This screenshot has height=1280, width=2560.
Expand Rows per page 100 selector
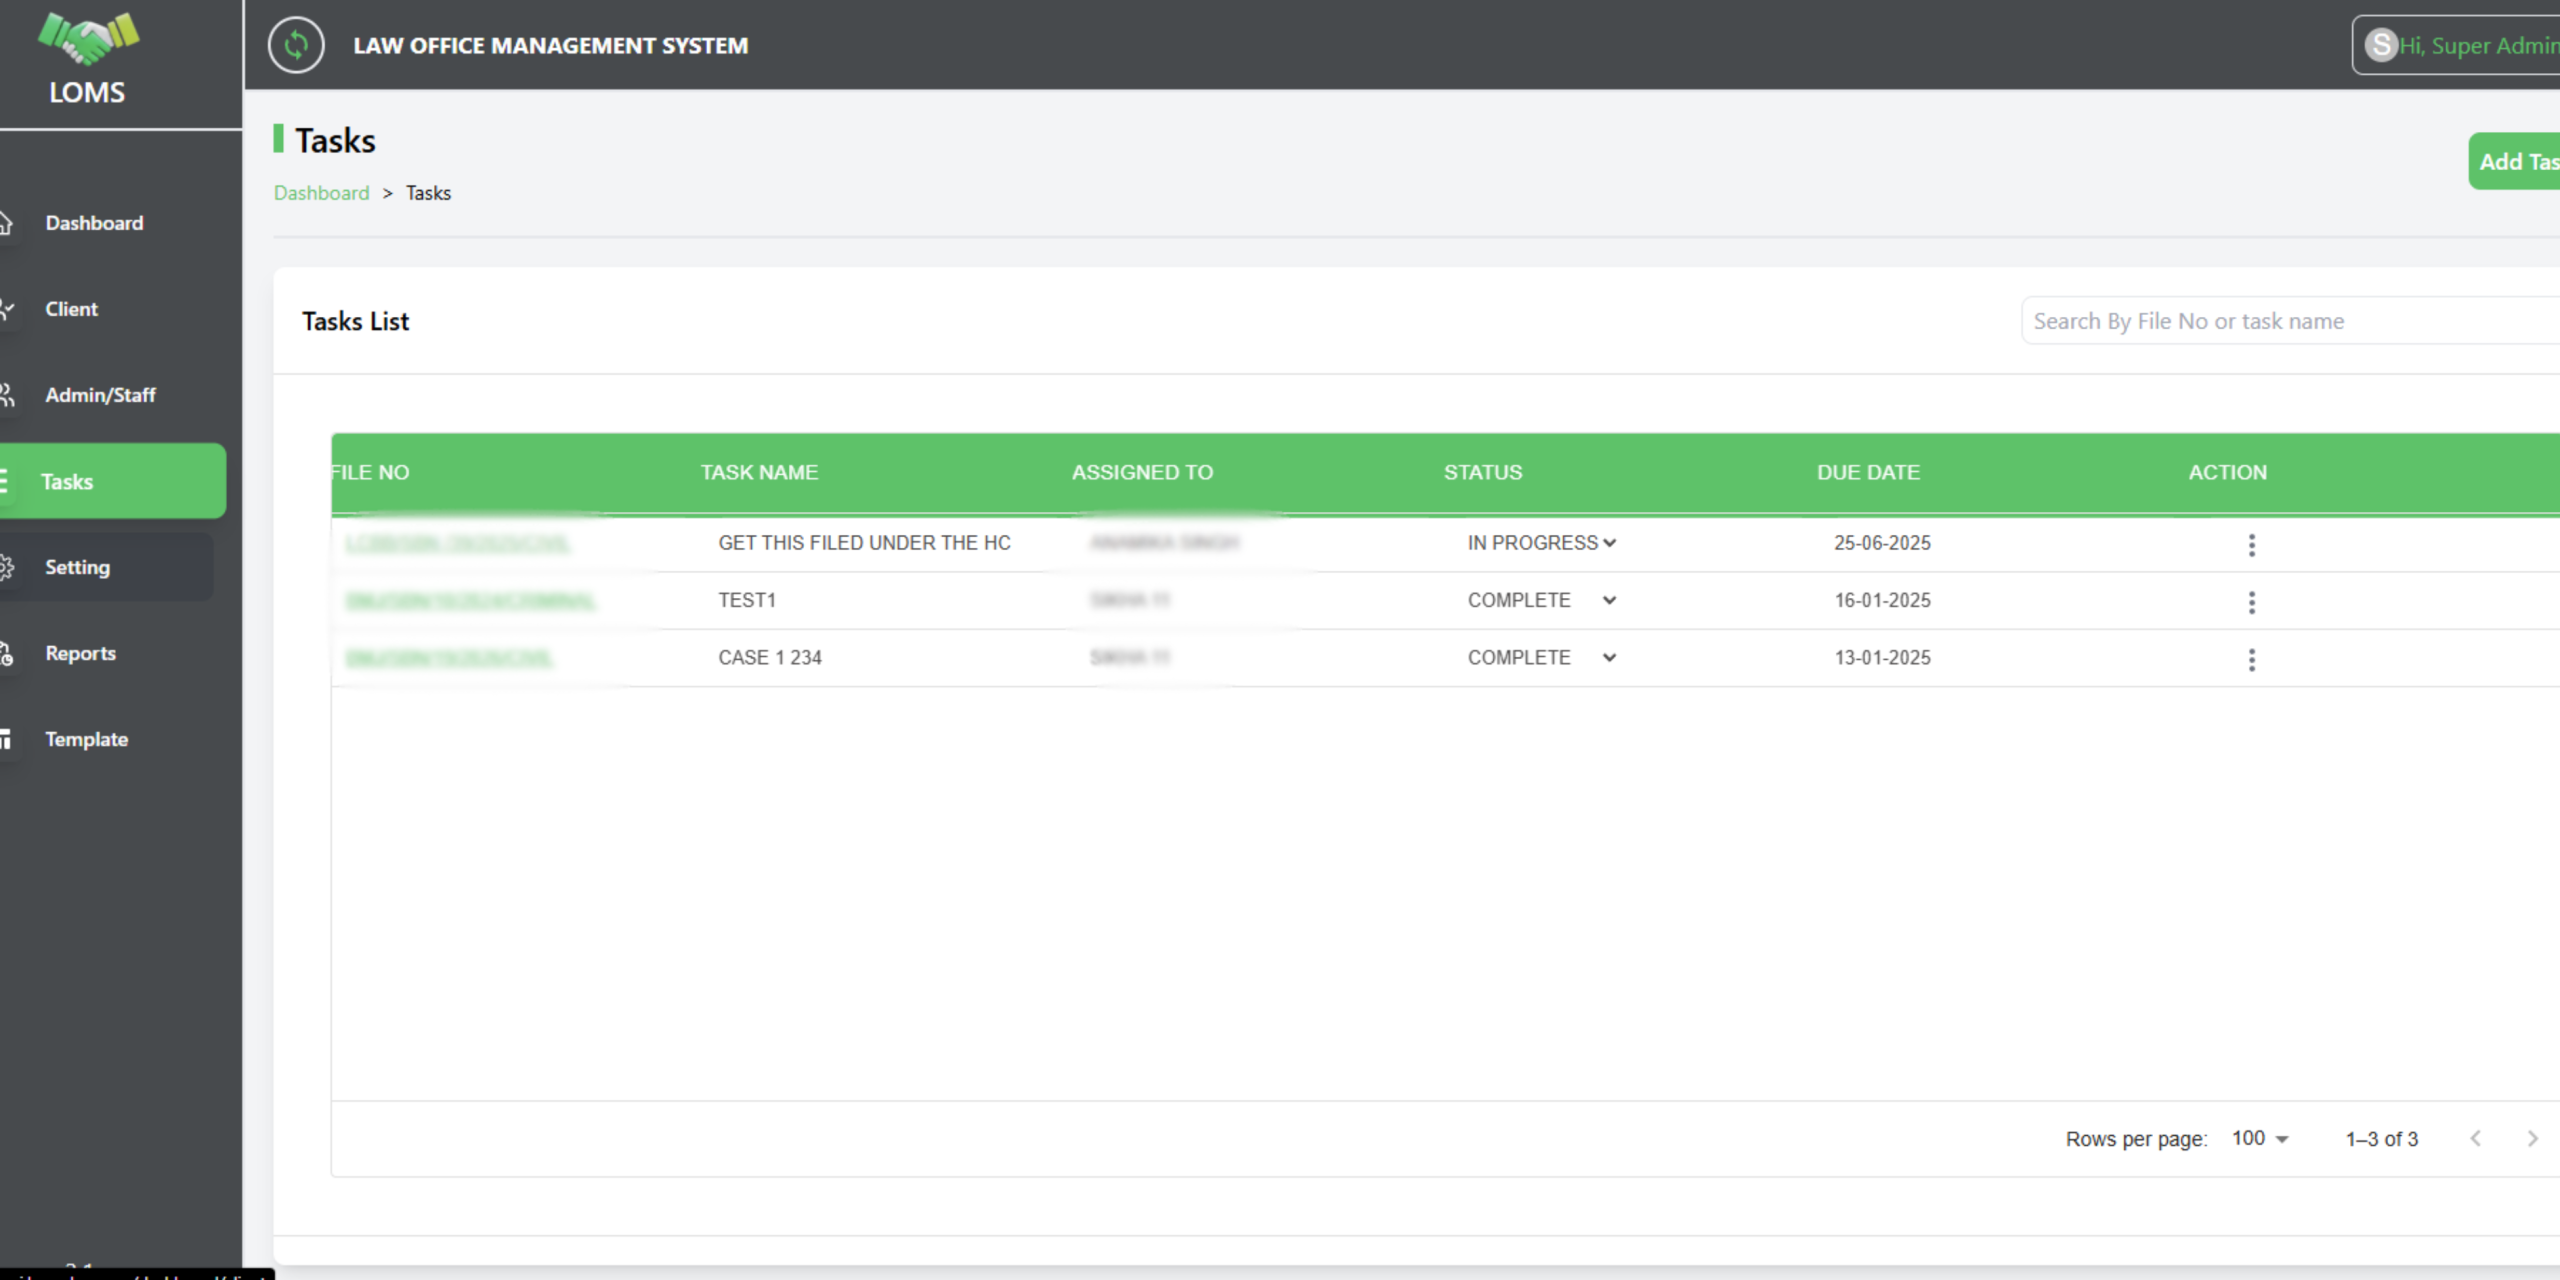click(2260, 1138)
